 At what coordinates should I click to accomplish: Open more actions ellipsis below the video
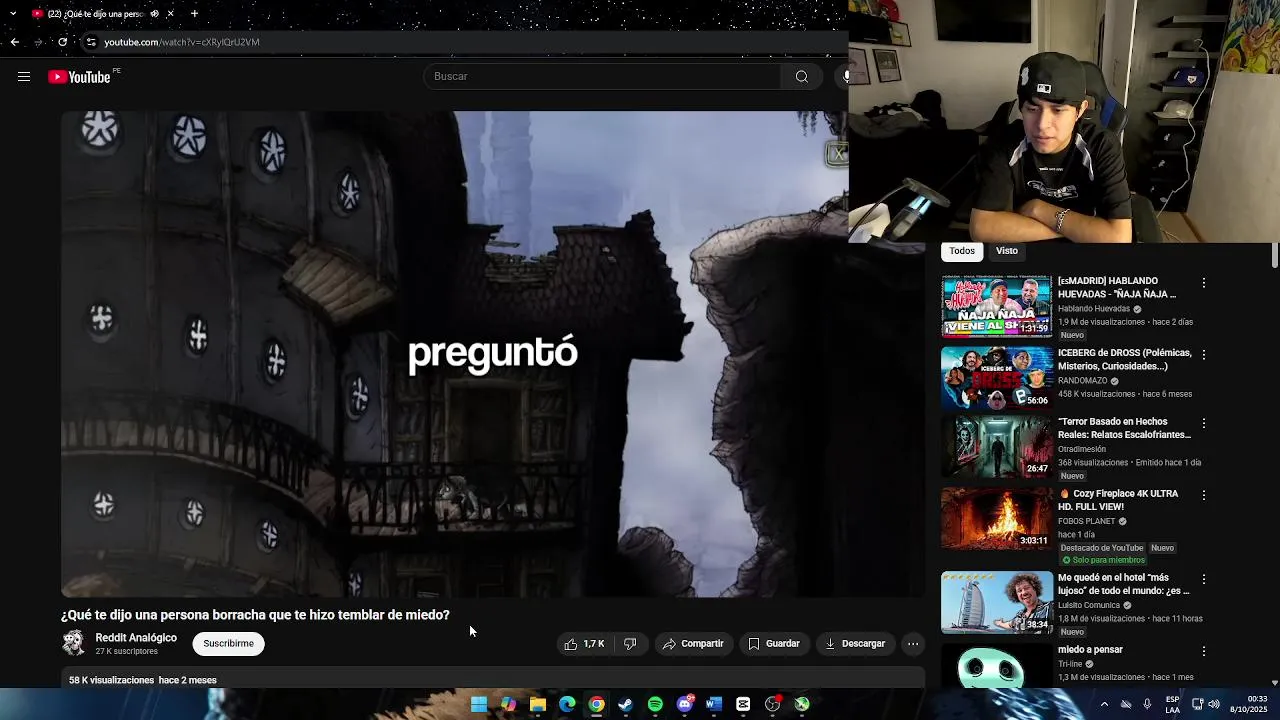[x=913, y=644]
